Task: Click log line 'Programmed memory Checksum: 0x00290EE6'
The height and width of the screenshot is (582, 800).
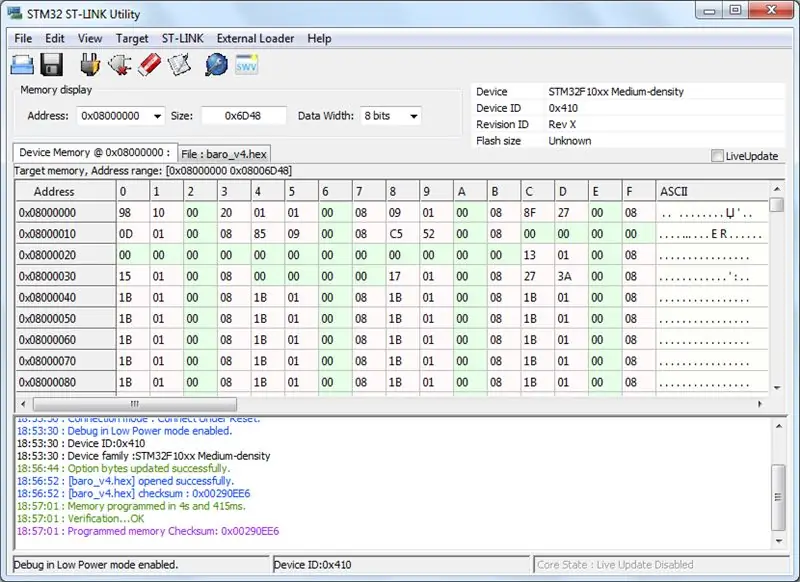Action: pyautogui.click(x=148, y=532)
